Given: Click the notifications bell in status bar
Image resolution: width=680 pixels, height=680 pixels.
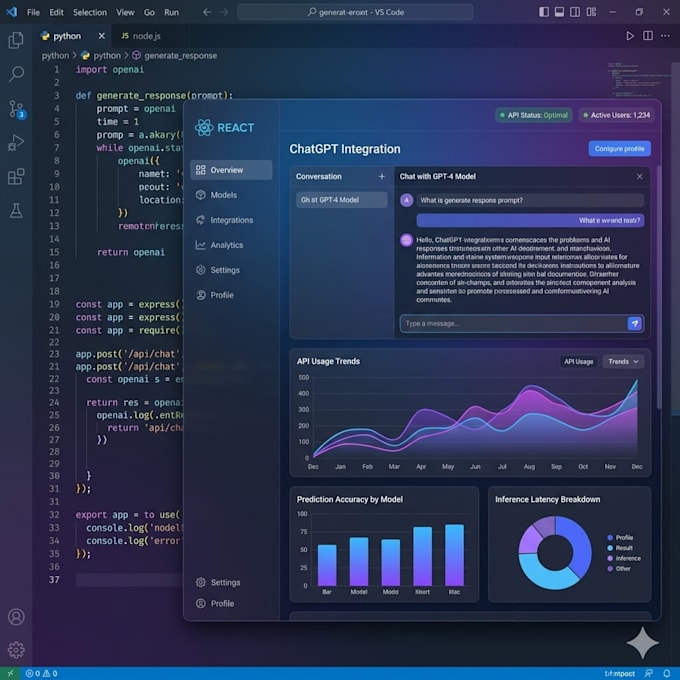Looking at the screenshot, I should click(667, 673).
